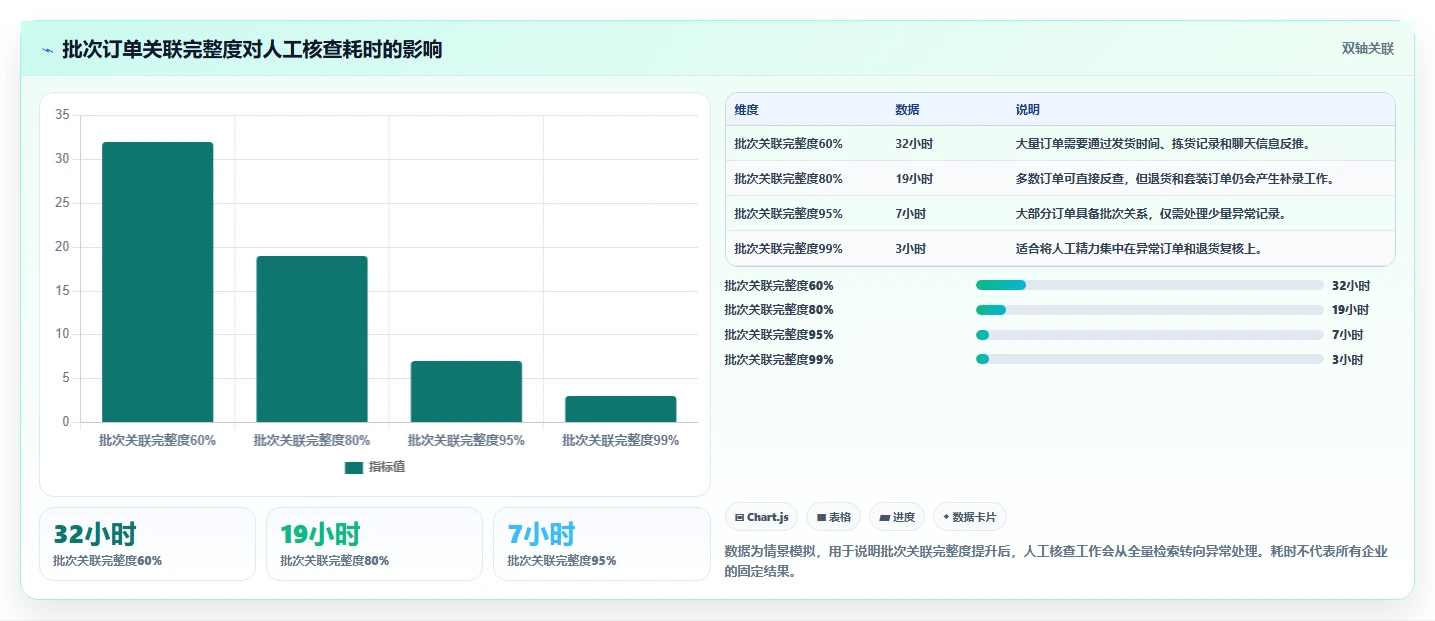Click the 维度 column header
The height and width of the screenshot is (621, 1435).
coord(747,110)
